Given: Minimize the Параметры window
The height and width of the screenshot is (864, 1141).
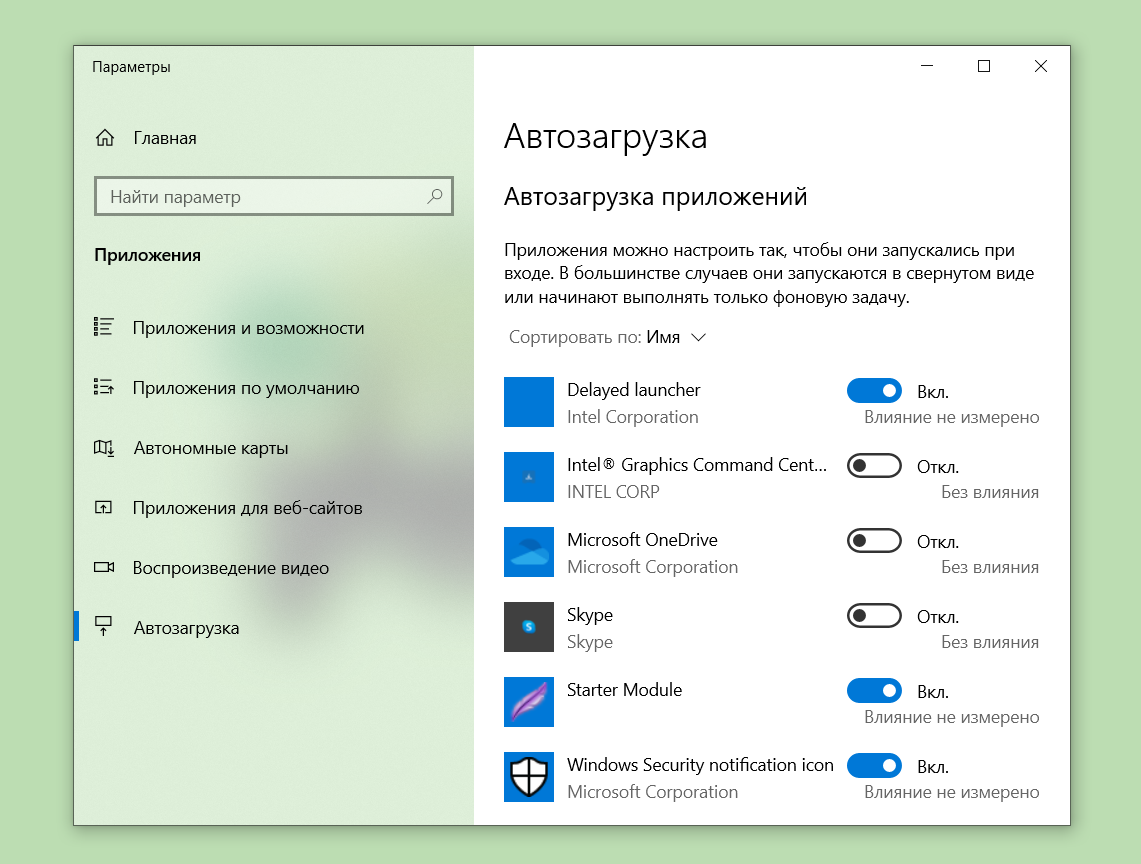Looking at the screenshot, I should pos(927,66).
